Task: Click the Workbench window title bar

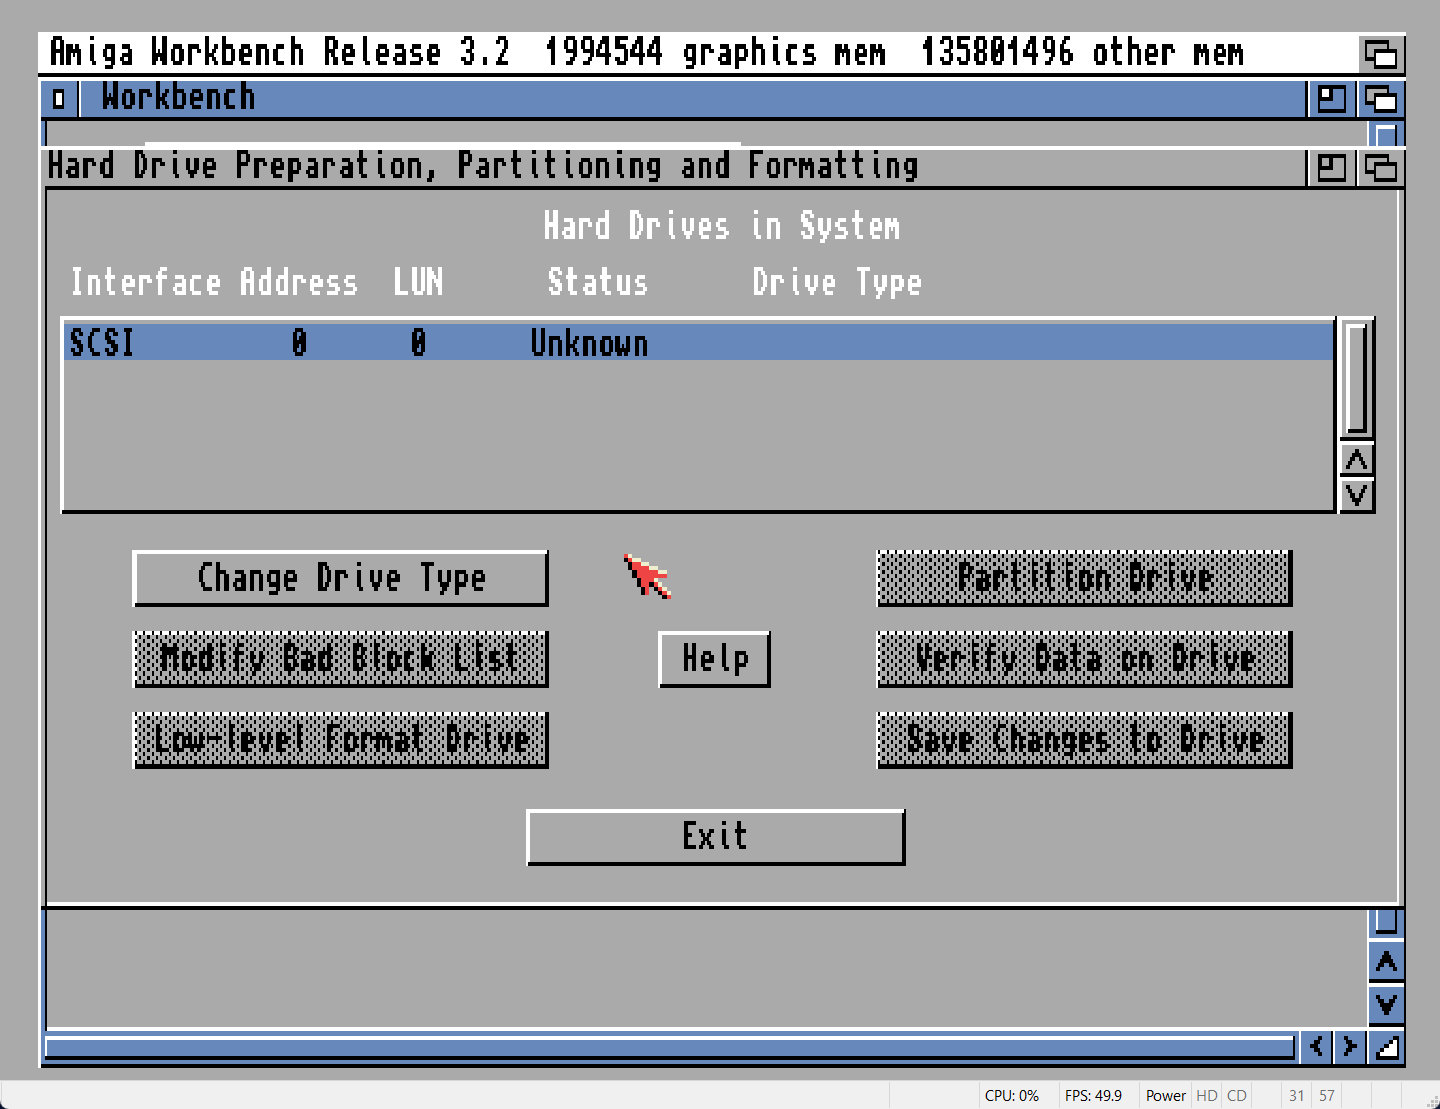Action: click(693, 99)
